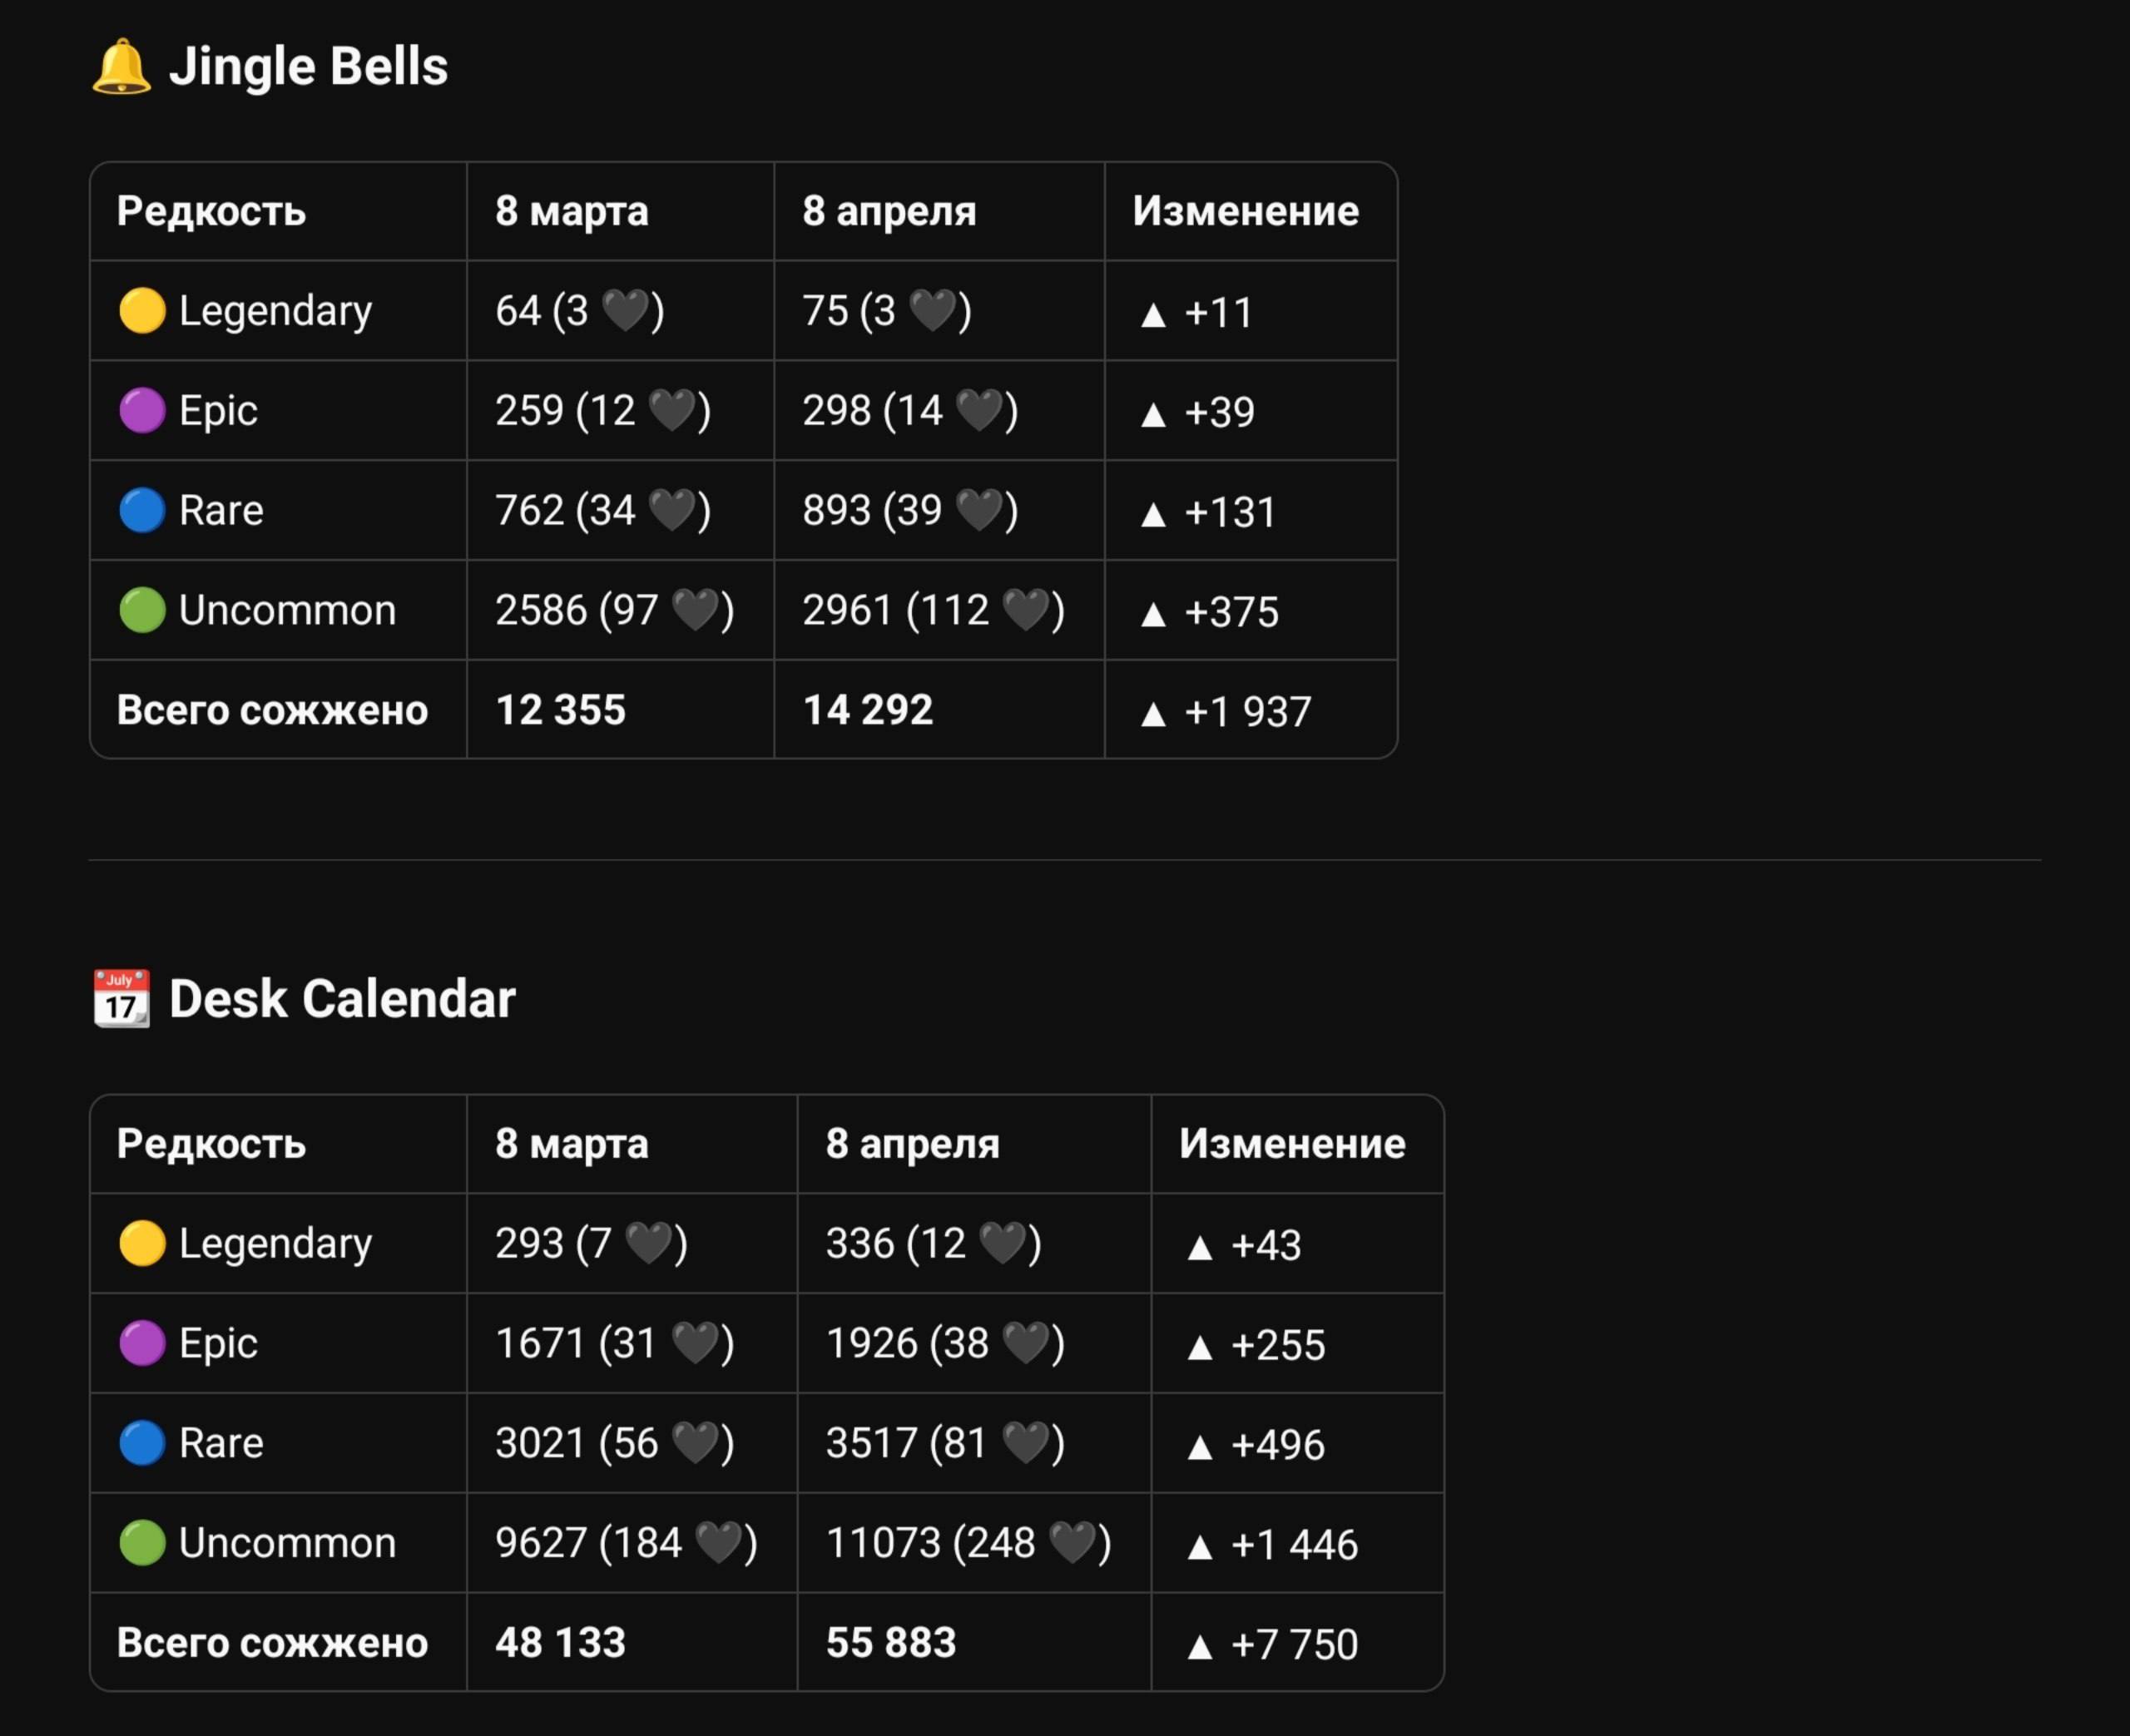Click Изменение header in Jingle Bells table
Screen dimensions: 2130x1736
click(x=1246, y=211)
